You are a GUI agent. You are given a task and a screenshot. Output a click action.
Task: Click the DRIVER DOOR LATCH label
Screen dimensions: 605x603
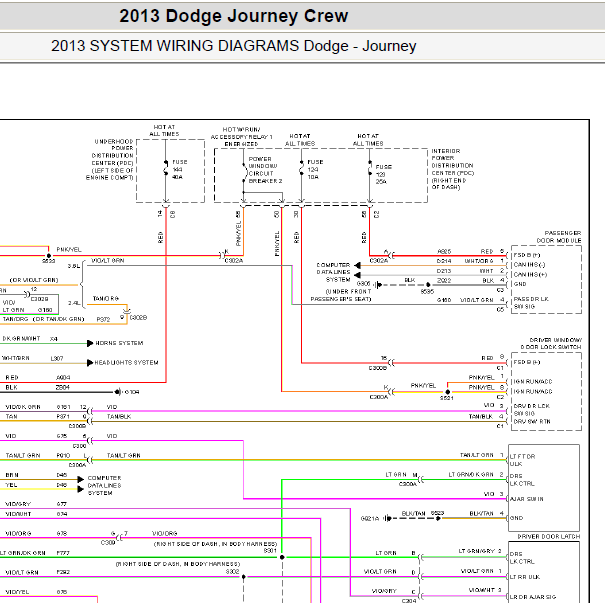tap(548, 536)
